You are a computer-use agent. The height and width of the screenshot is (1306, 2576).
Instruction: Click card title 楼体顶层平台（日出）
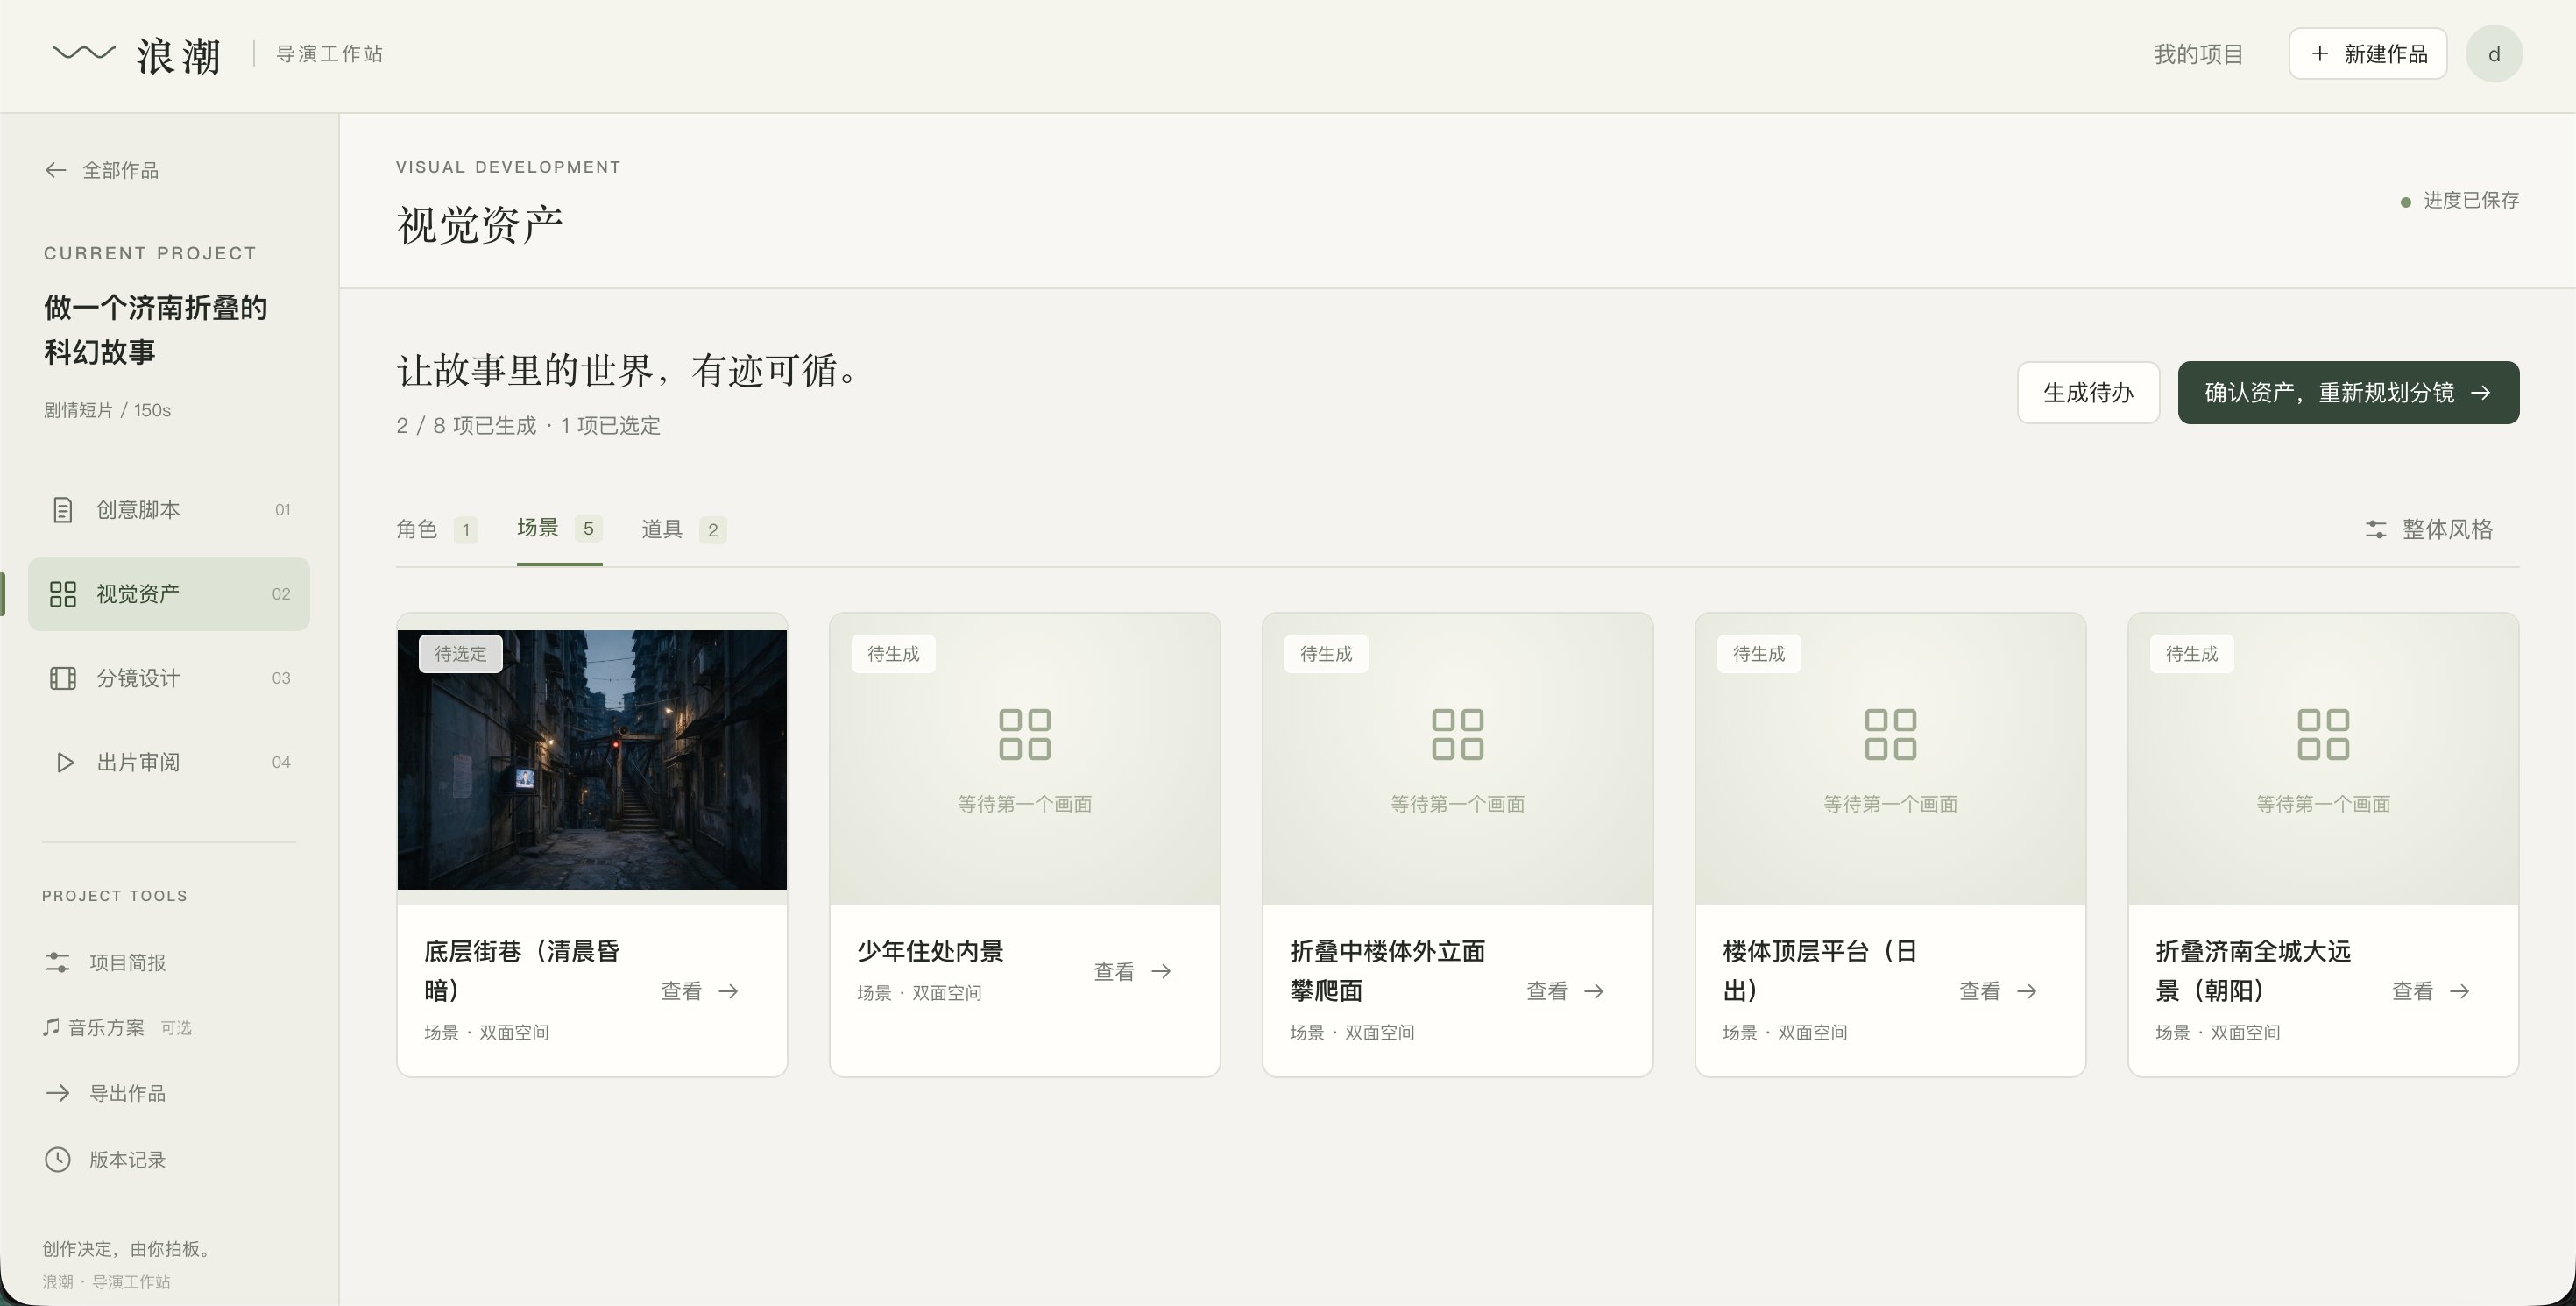pyautogui.click(x=1819, y=970)
